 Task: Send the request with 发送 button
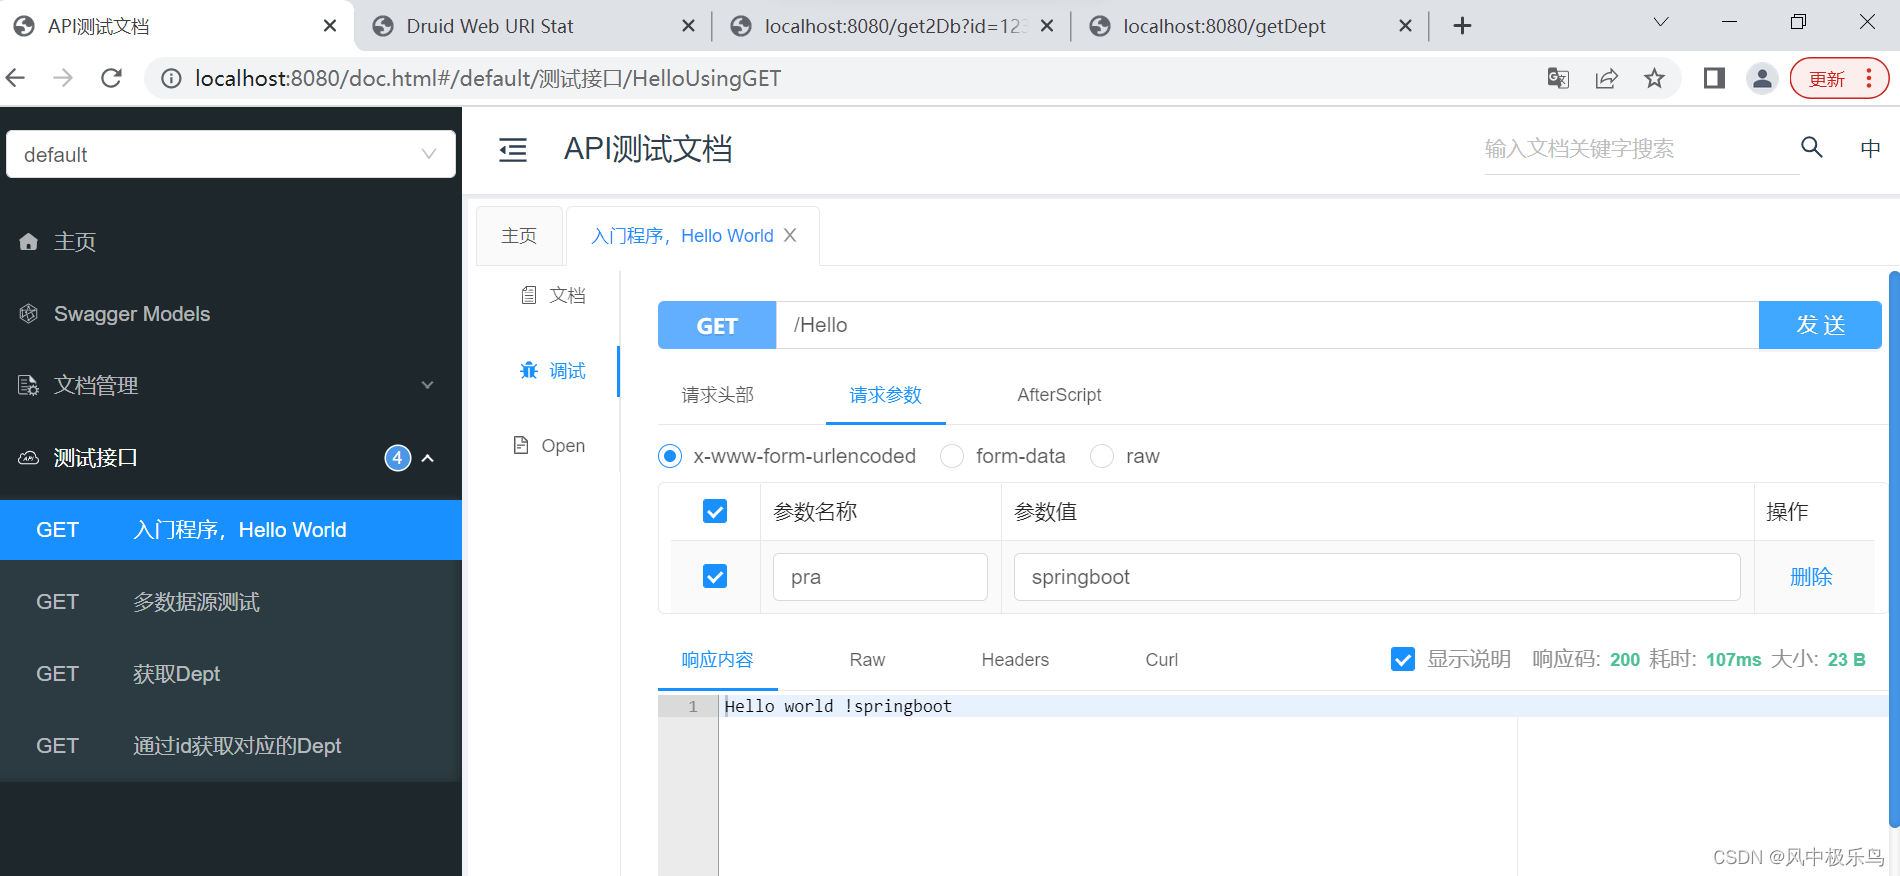coord(1820,325)
